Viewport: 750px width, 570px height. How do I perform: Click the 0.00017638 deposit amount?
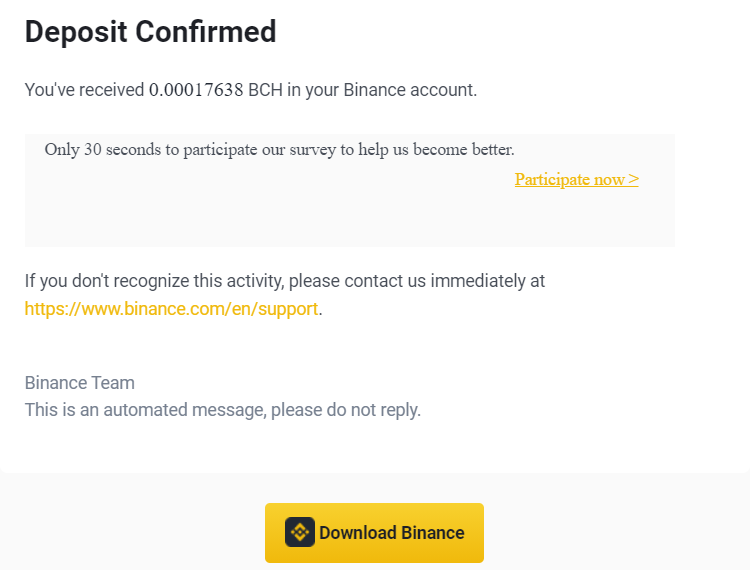(196, 90)
